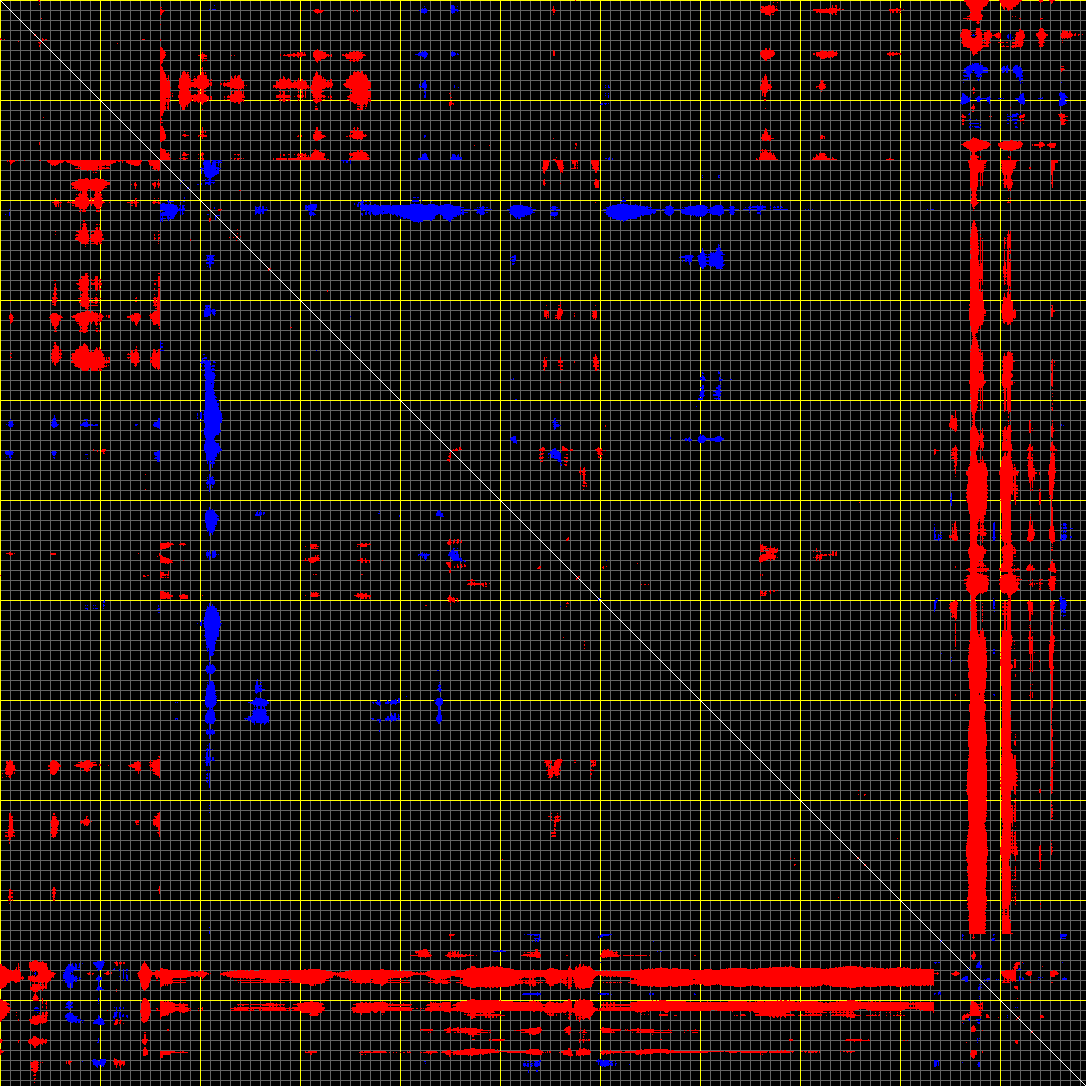Click the bottom-right corner where the diagonal ends
The width and height of the screenshot is (1086, 1086).
(1082, 1082)
